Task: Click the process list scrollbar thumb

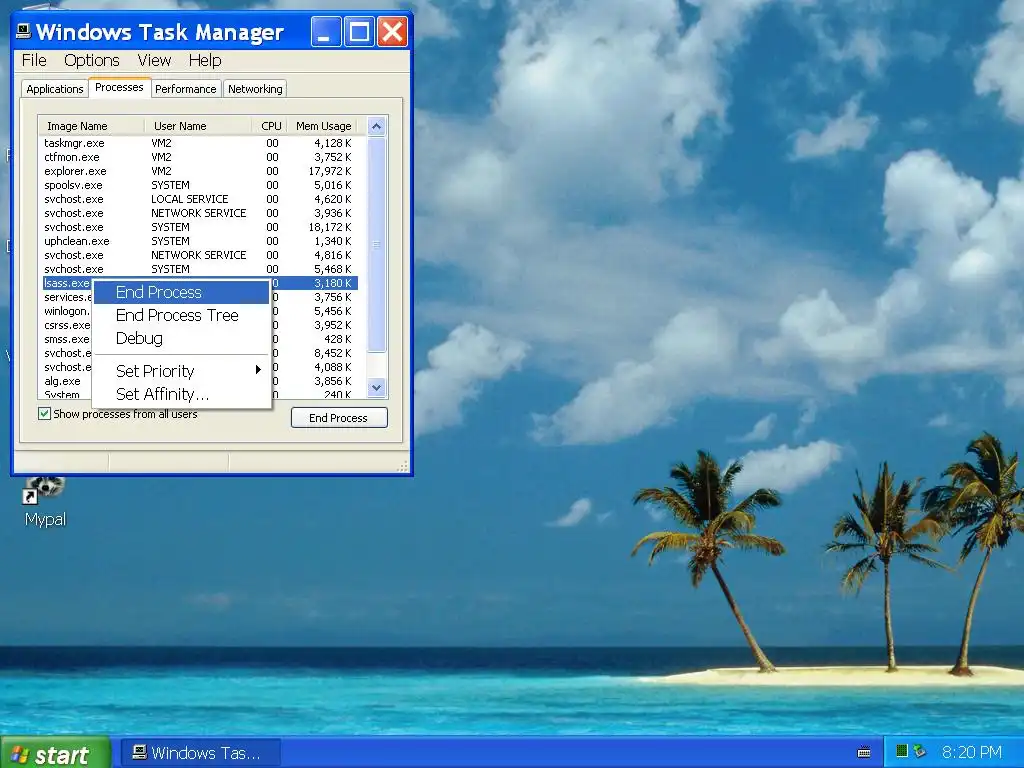Action: coord(377,245)
